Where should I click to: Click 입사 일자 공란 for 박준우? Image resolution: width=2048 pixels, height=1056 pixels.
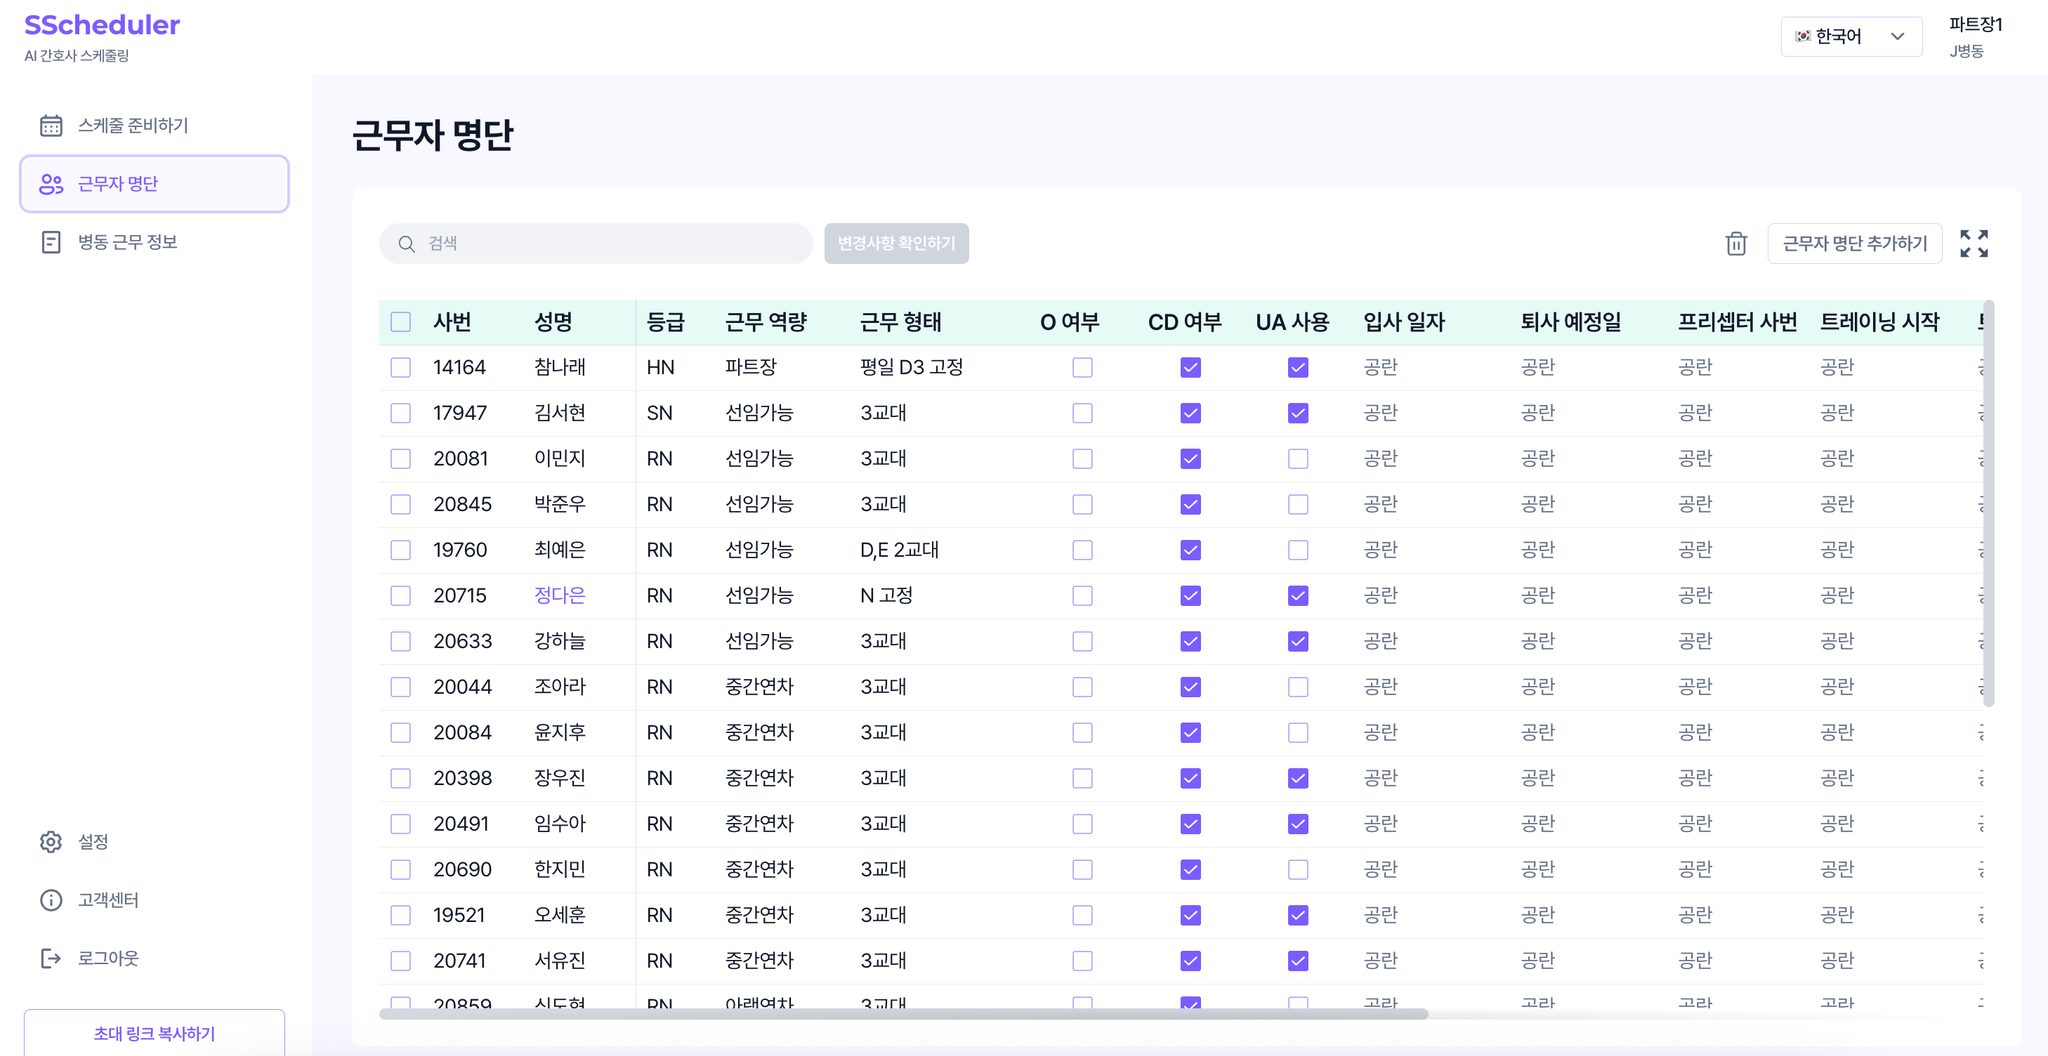[1380, 504]
